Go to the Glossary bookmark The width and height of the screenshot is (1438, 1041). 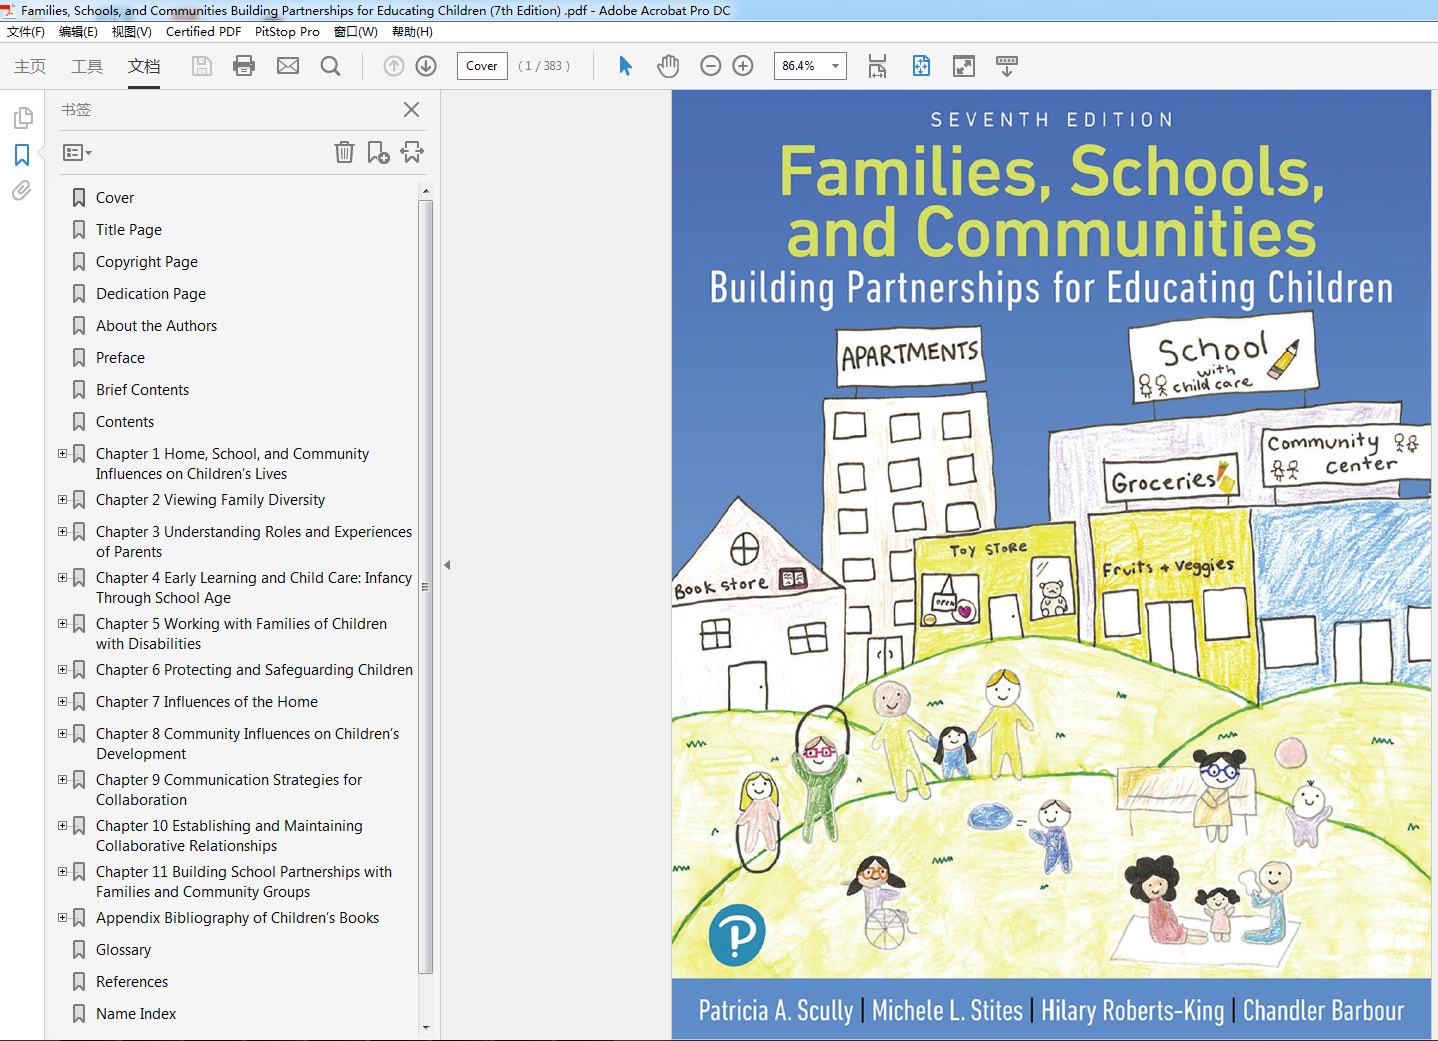pos(123,950)
